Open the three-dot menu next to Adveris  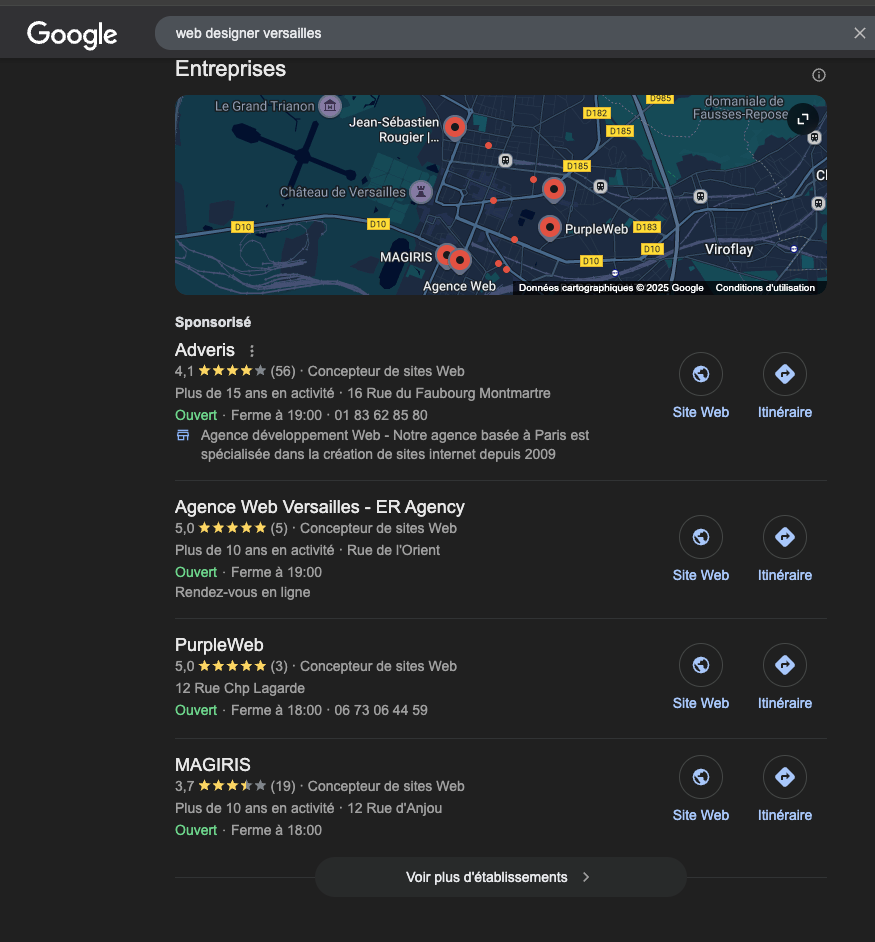point(252,350)
